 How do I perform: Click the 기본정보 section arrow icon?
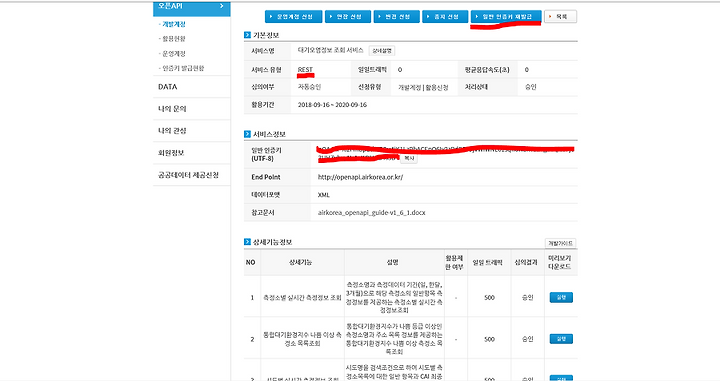coord(248,35)
